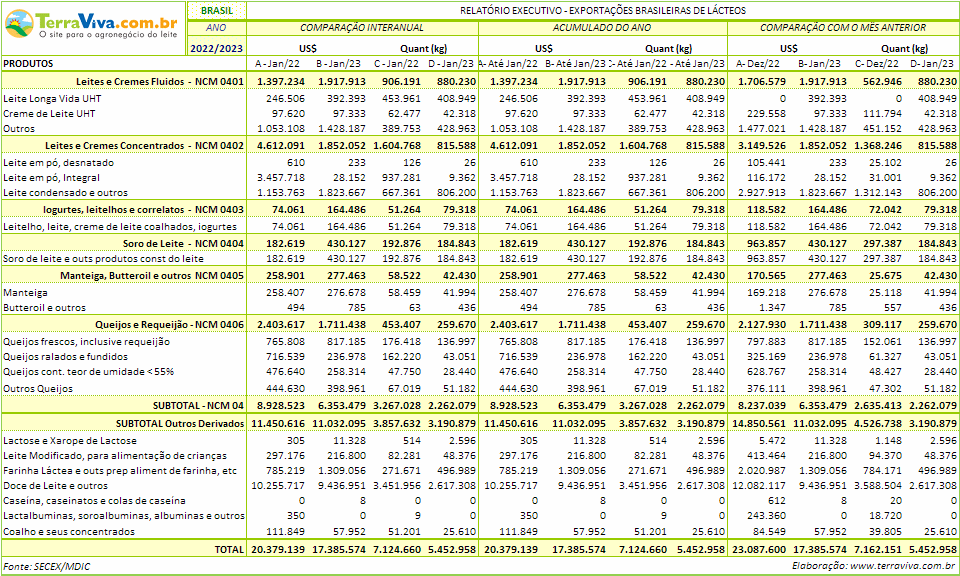Select the COMPARAÇÃO INTERANUAL section header
Screen dimensions: 960x576
point(361,28)
